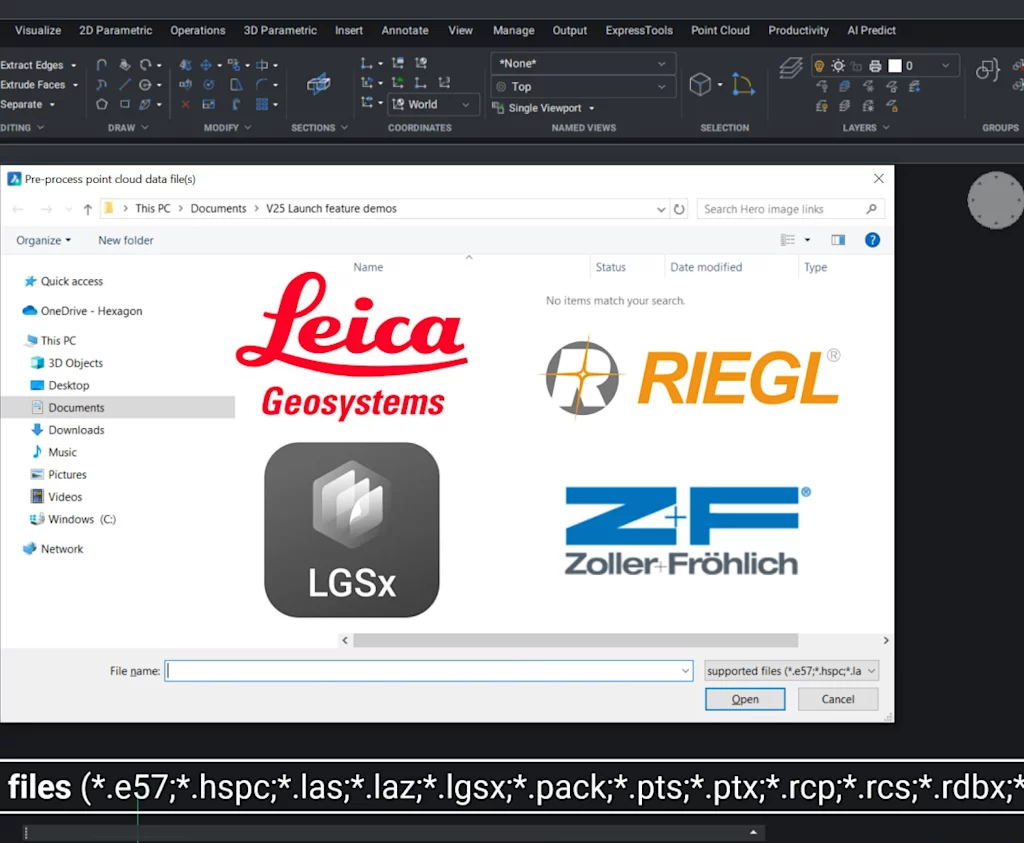Expand the Organize menu

[44, 240]
